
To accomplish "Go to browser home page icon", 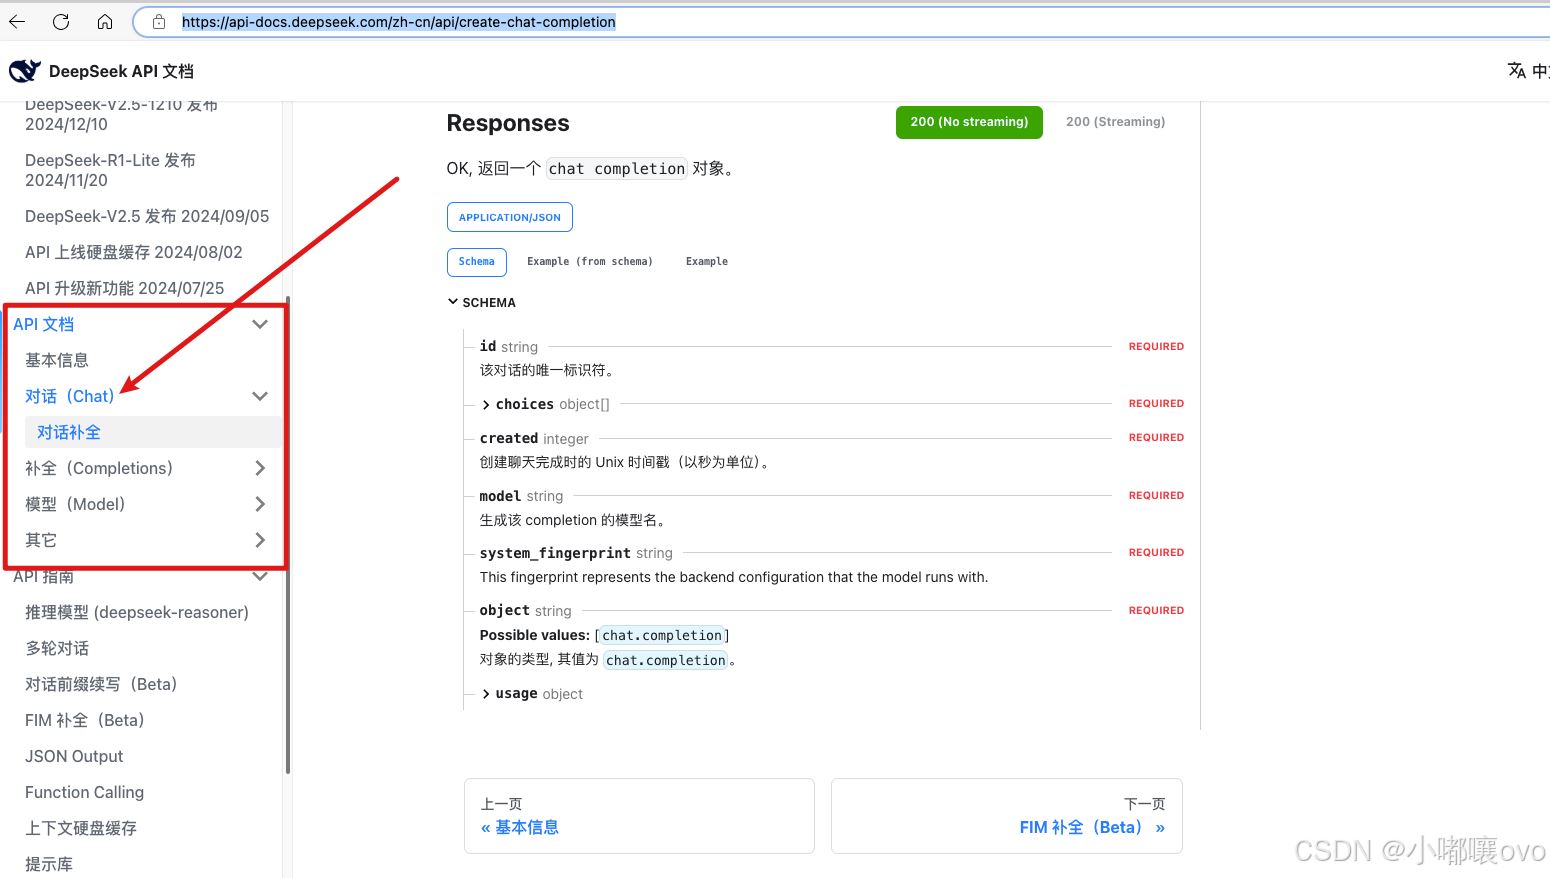I will point(105,22).
